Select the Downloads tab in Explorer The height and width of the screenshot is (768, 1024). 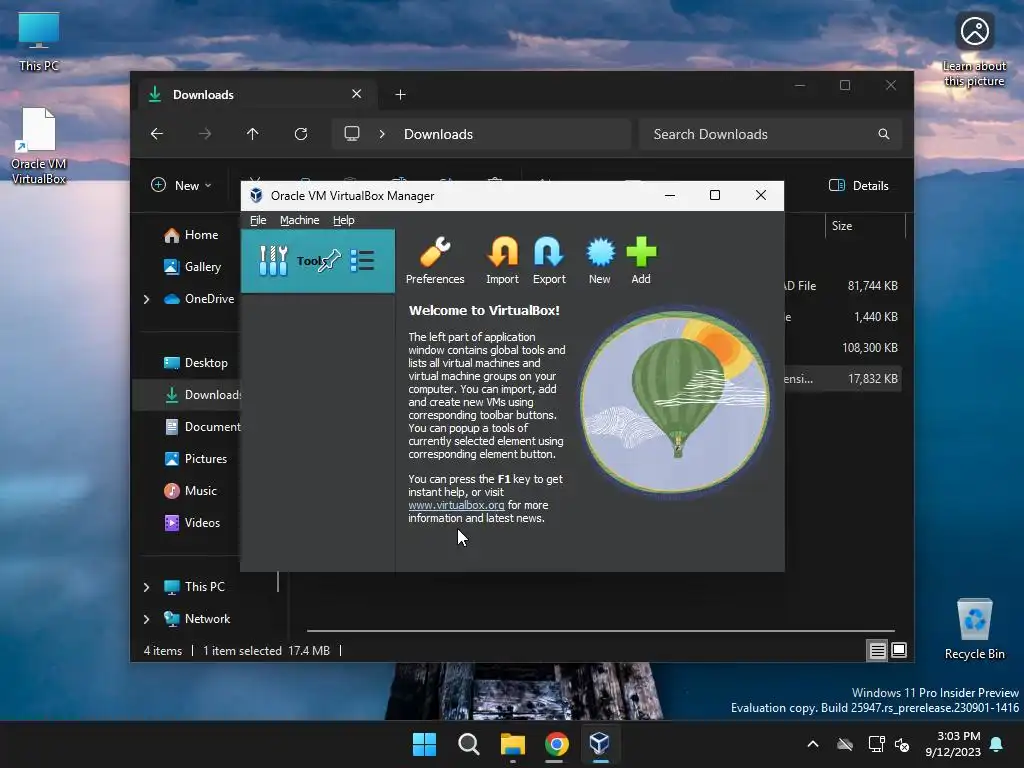tap(258, 95)
